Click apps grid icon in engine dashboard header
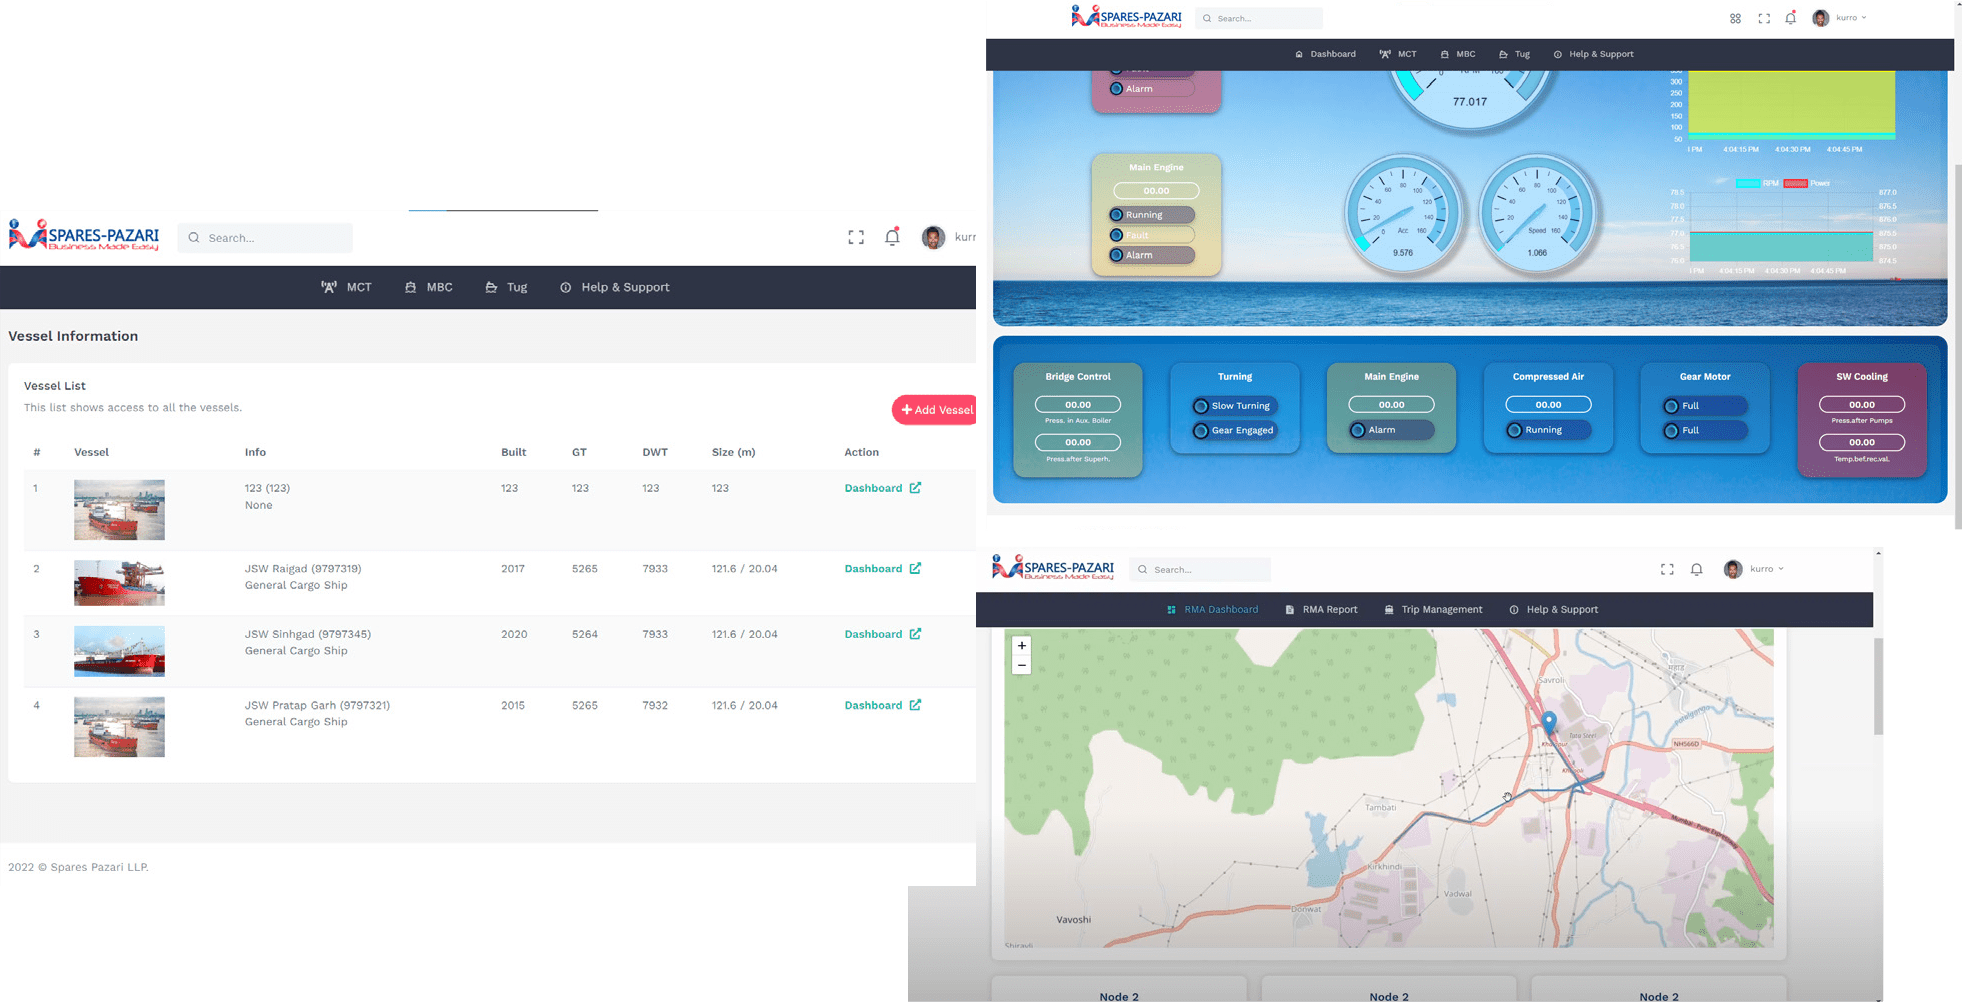 coord(1736,18)
